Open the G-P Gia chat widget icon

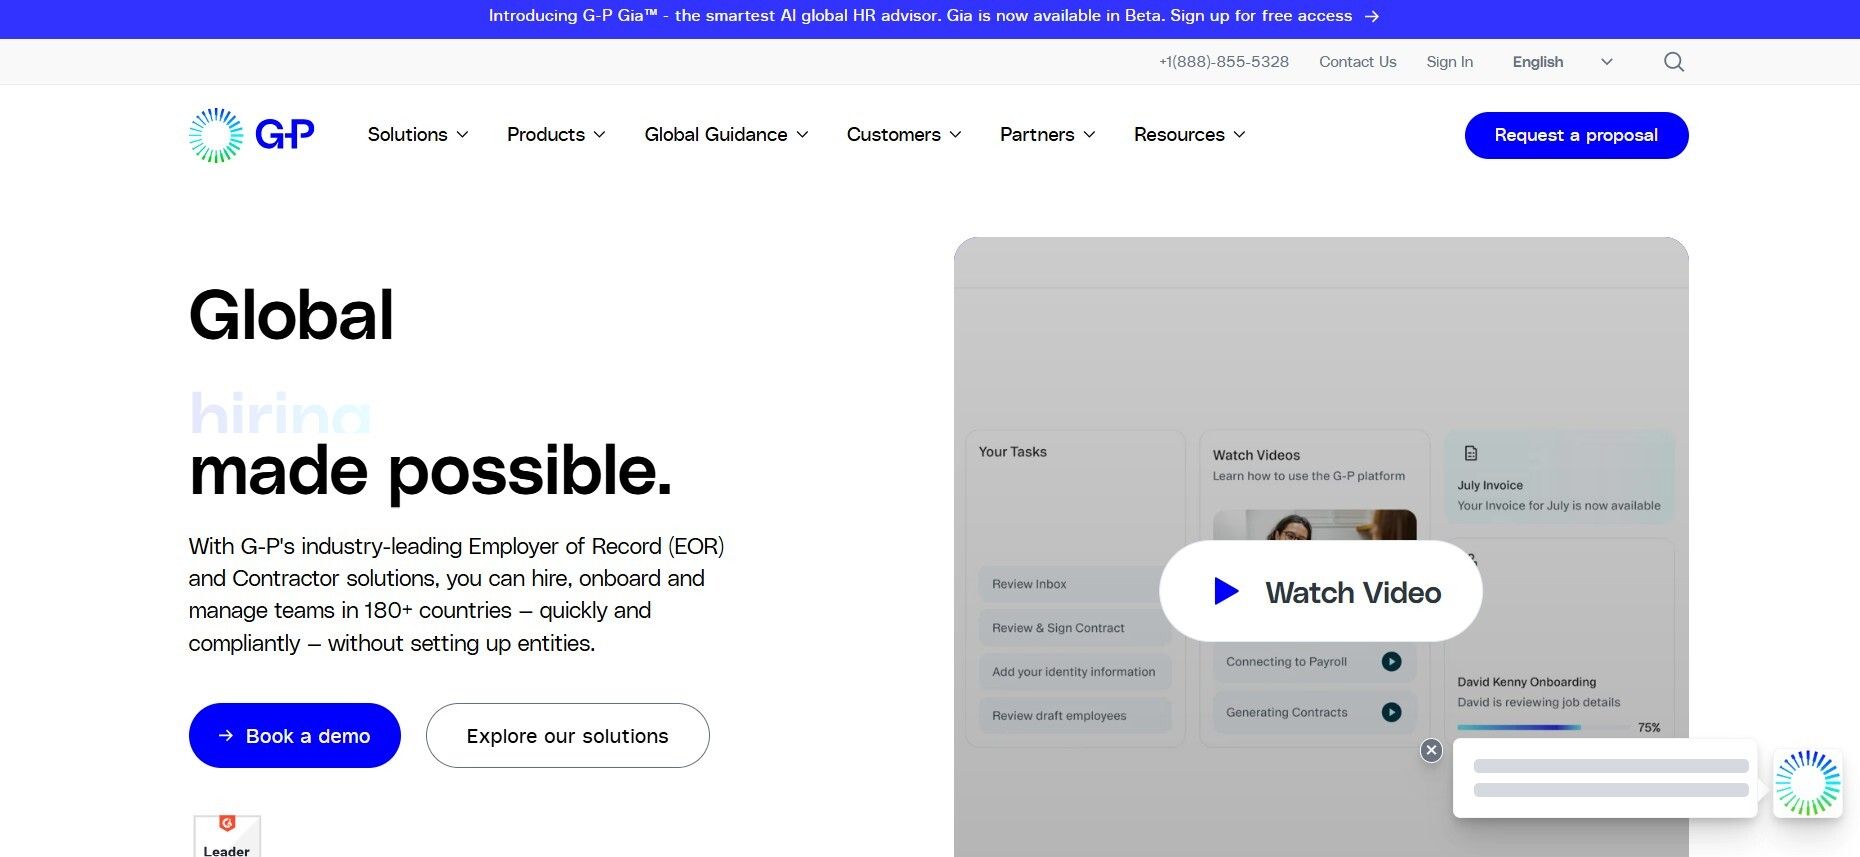point(1807,783)
